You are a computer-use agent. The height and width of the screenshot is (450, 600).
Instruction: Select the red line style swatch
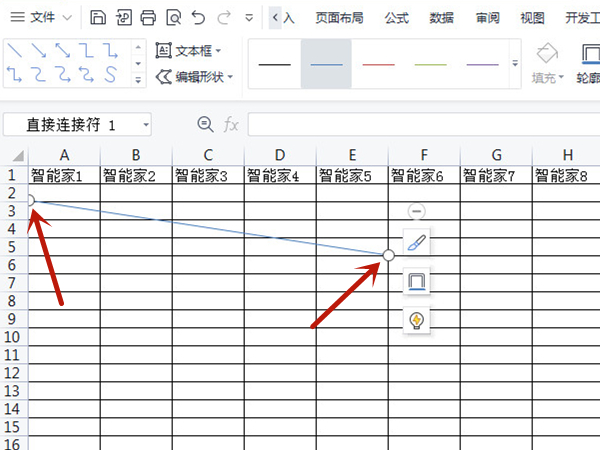pyautogui.click(x=378, y=64)
